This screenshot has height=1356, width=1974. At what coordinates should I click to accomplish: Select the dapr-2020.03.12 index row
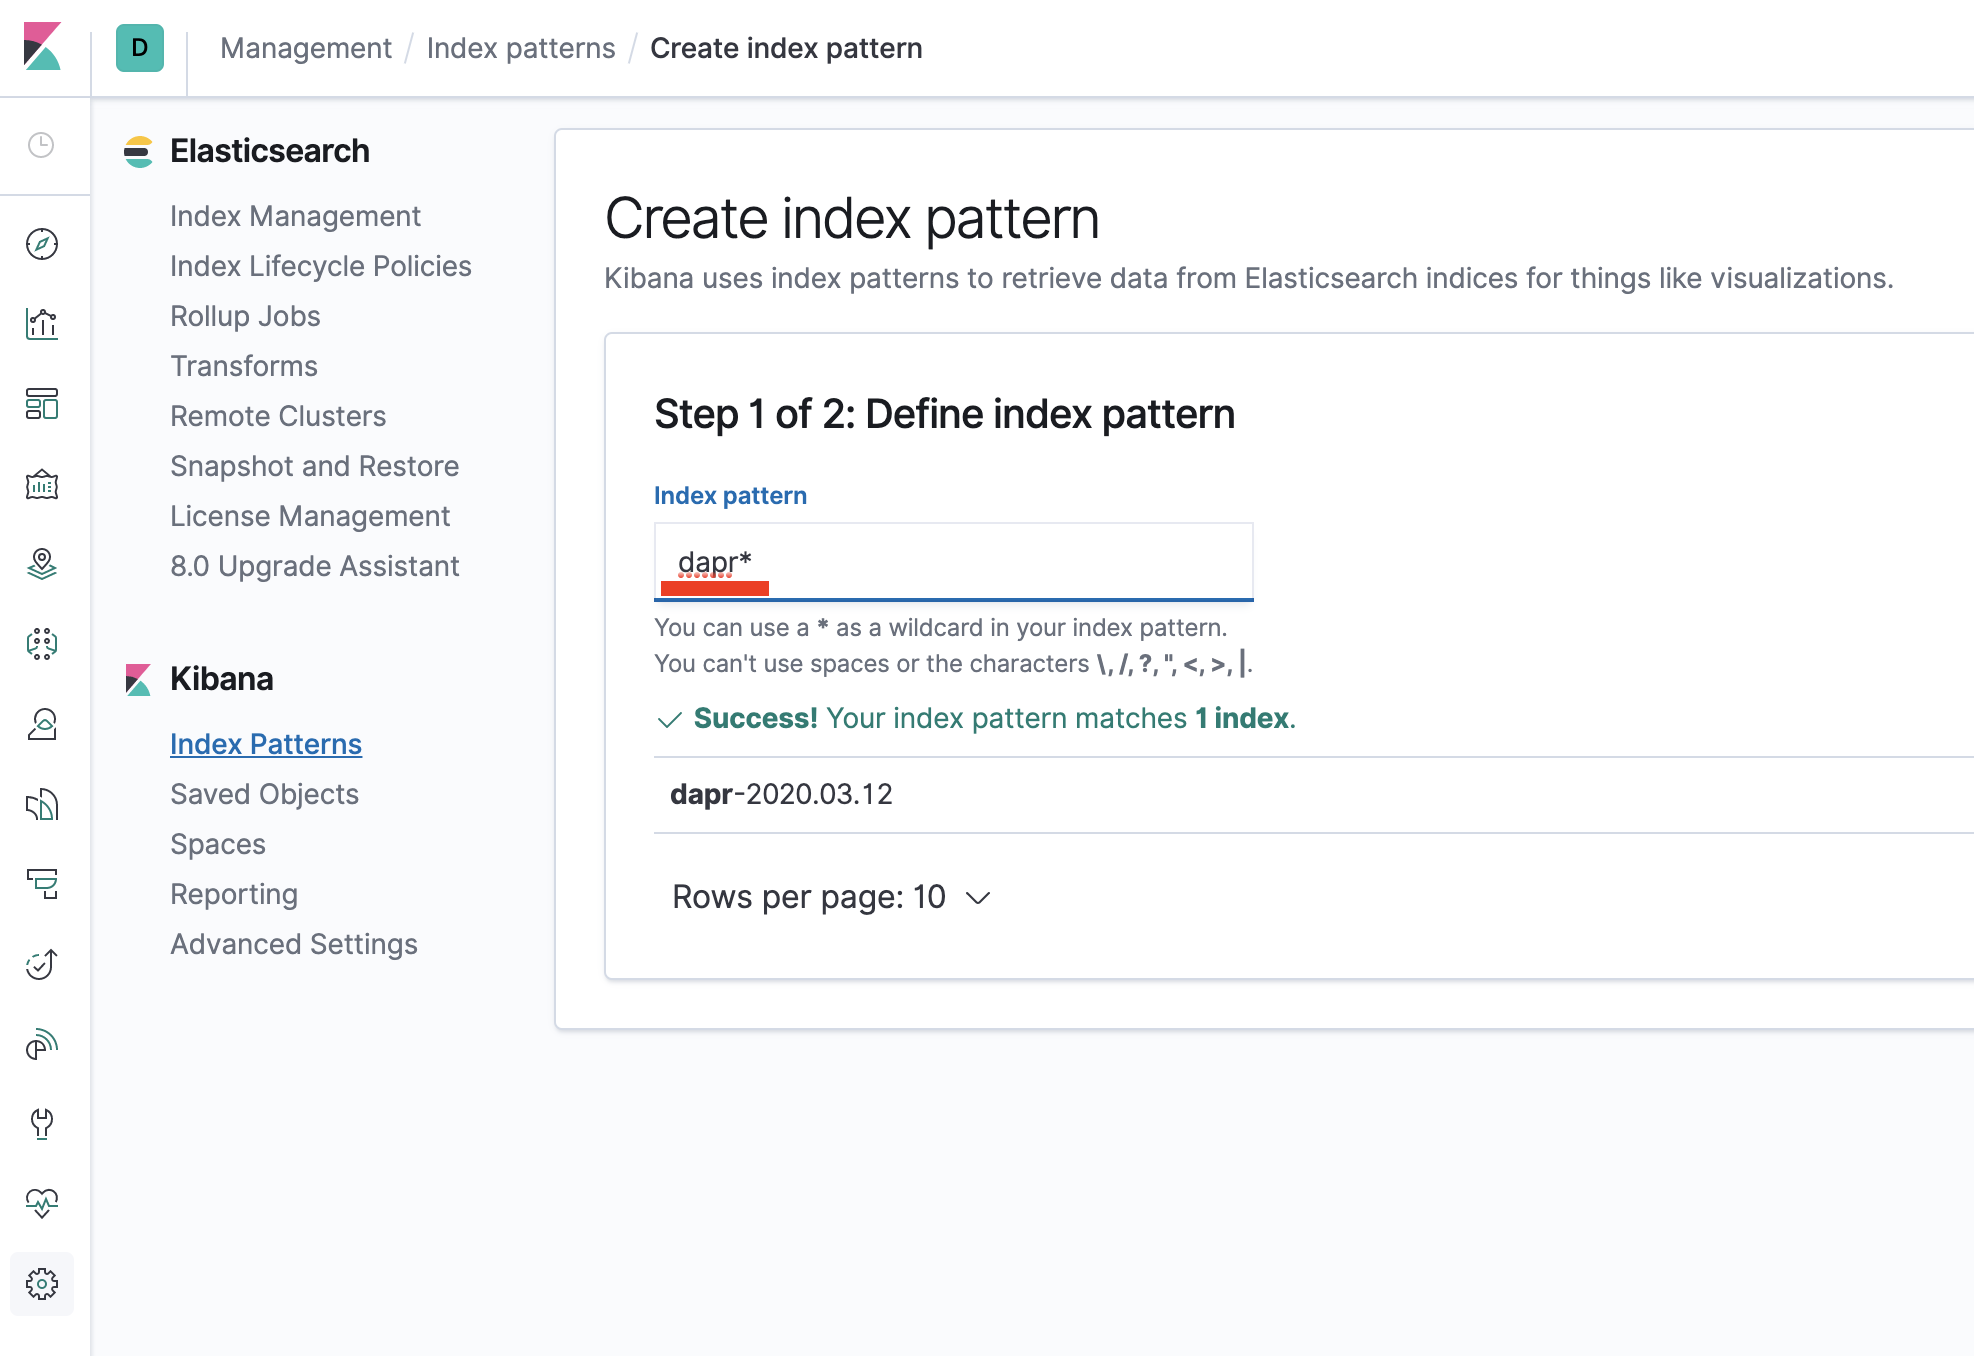[x=781, y=794]
